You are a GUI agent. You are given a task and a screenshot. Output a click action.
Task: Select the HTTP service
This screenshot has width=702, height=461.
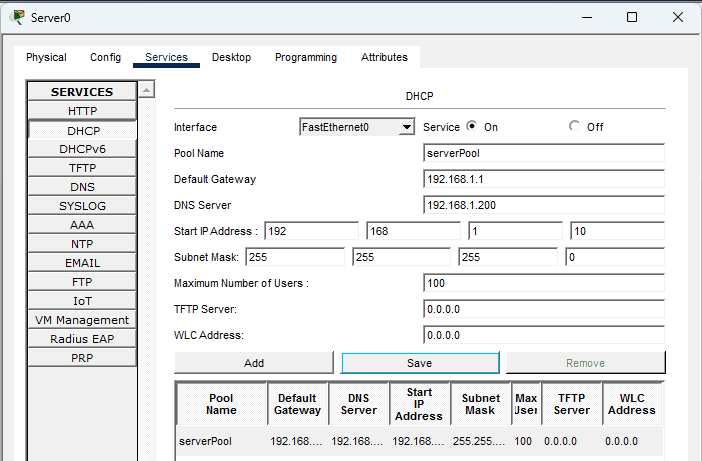82,111
